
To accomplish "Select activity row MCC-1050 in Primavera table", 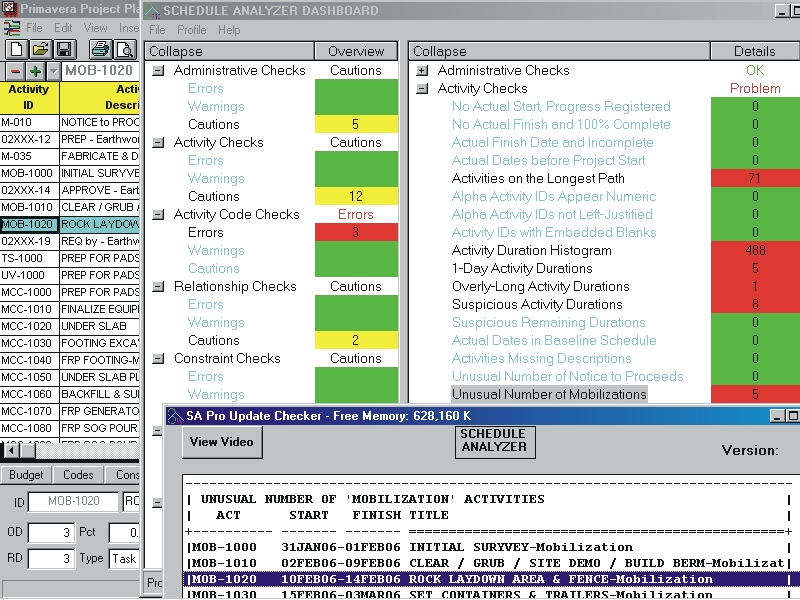I will [69, 378].
